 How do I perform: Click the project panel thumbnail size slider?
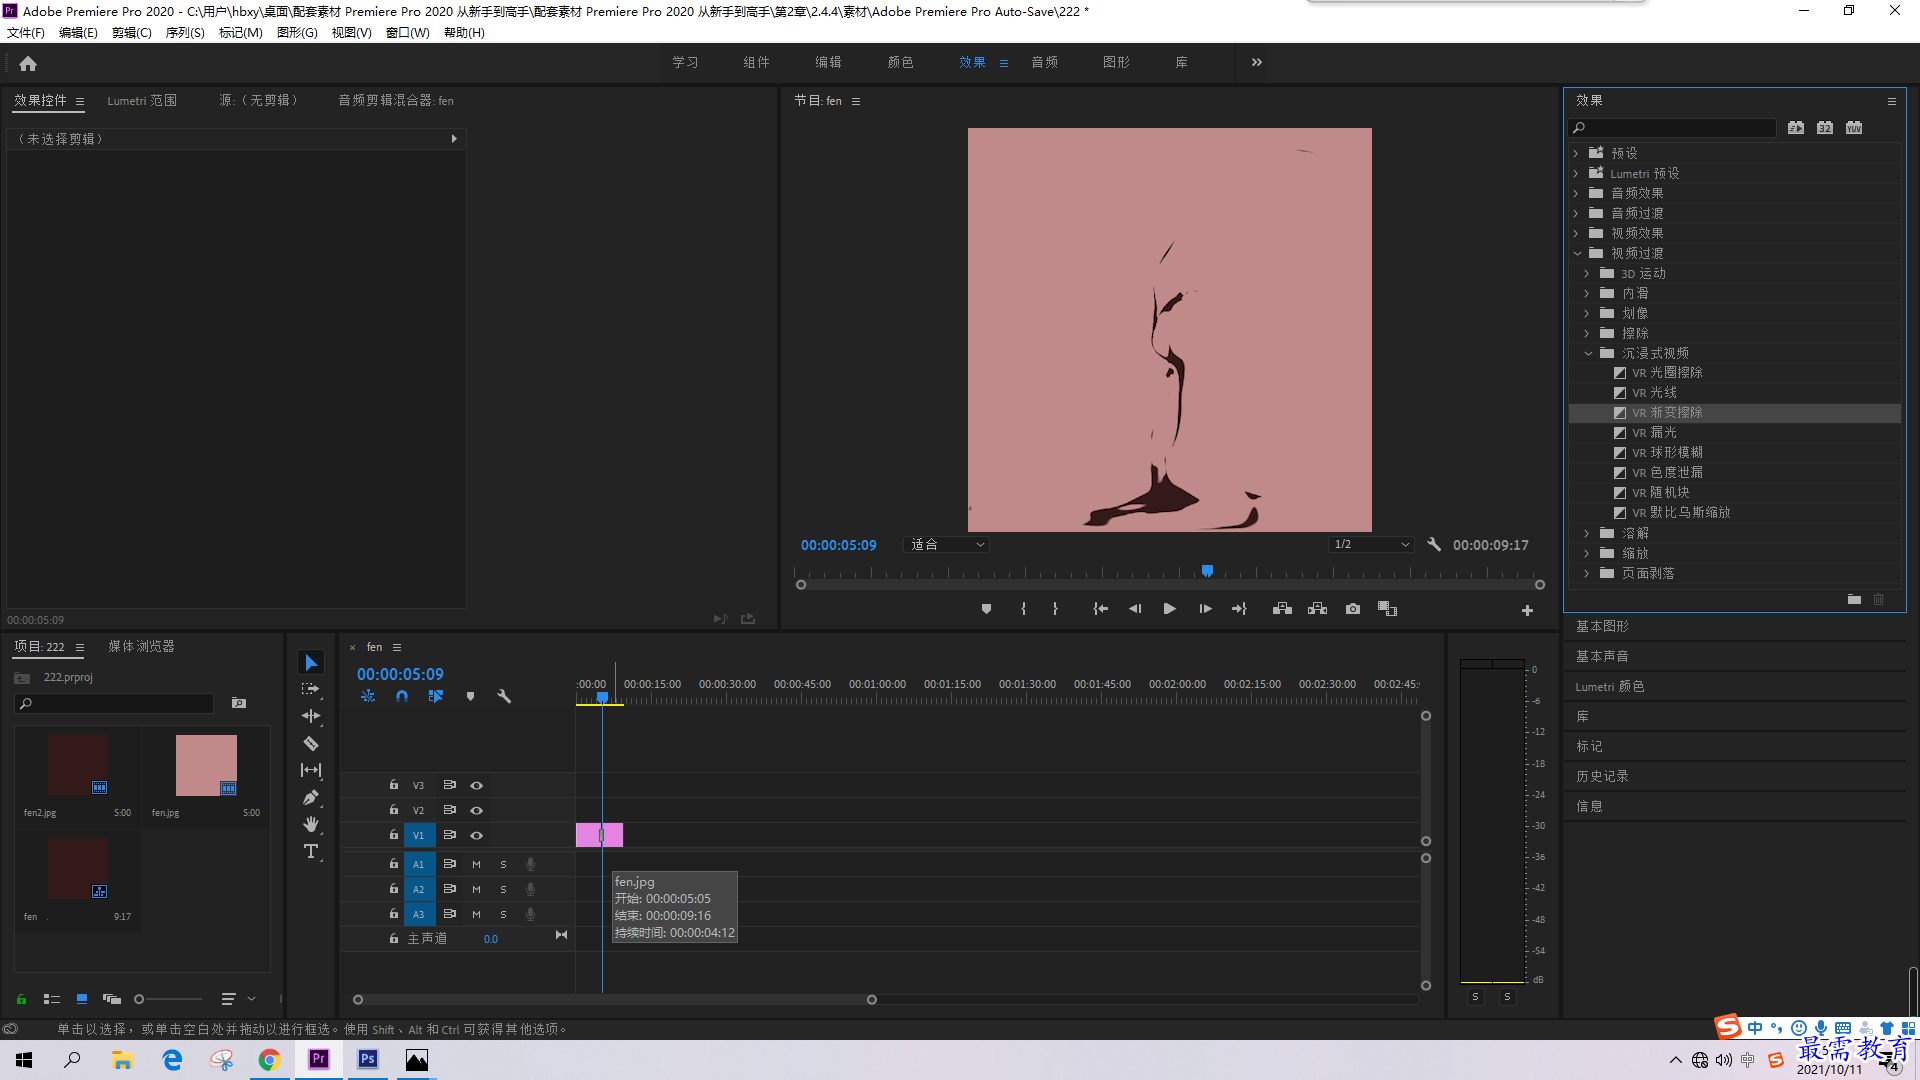[x=168, y=999]
